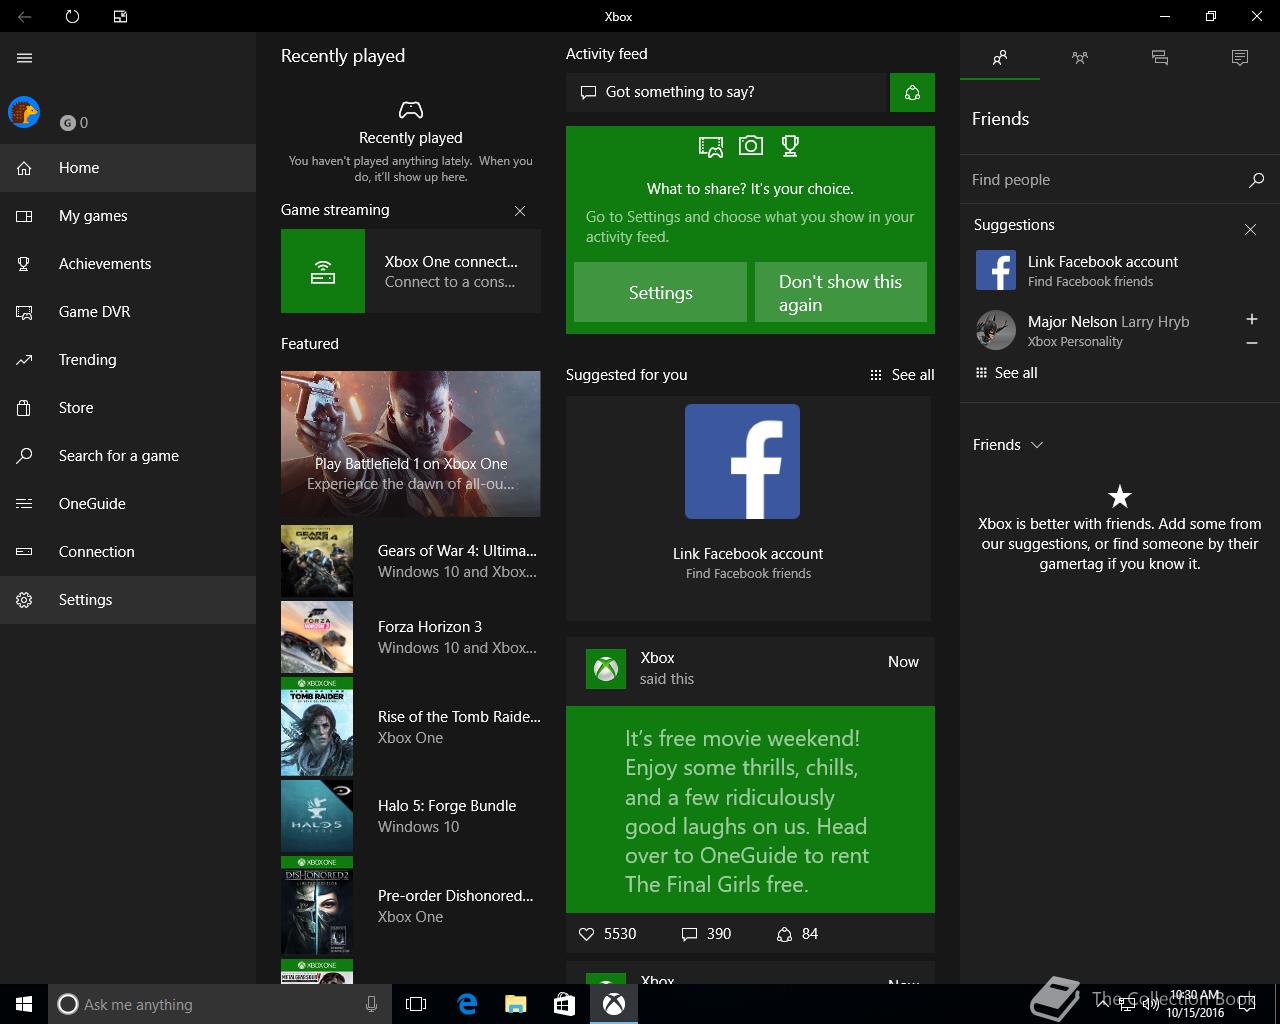This screenshot has width=1280, height=1024.
Task: Click See all under Suggestions
Action: pyautogui.click(x=1006, y=373)
